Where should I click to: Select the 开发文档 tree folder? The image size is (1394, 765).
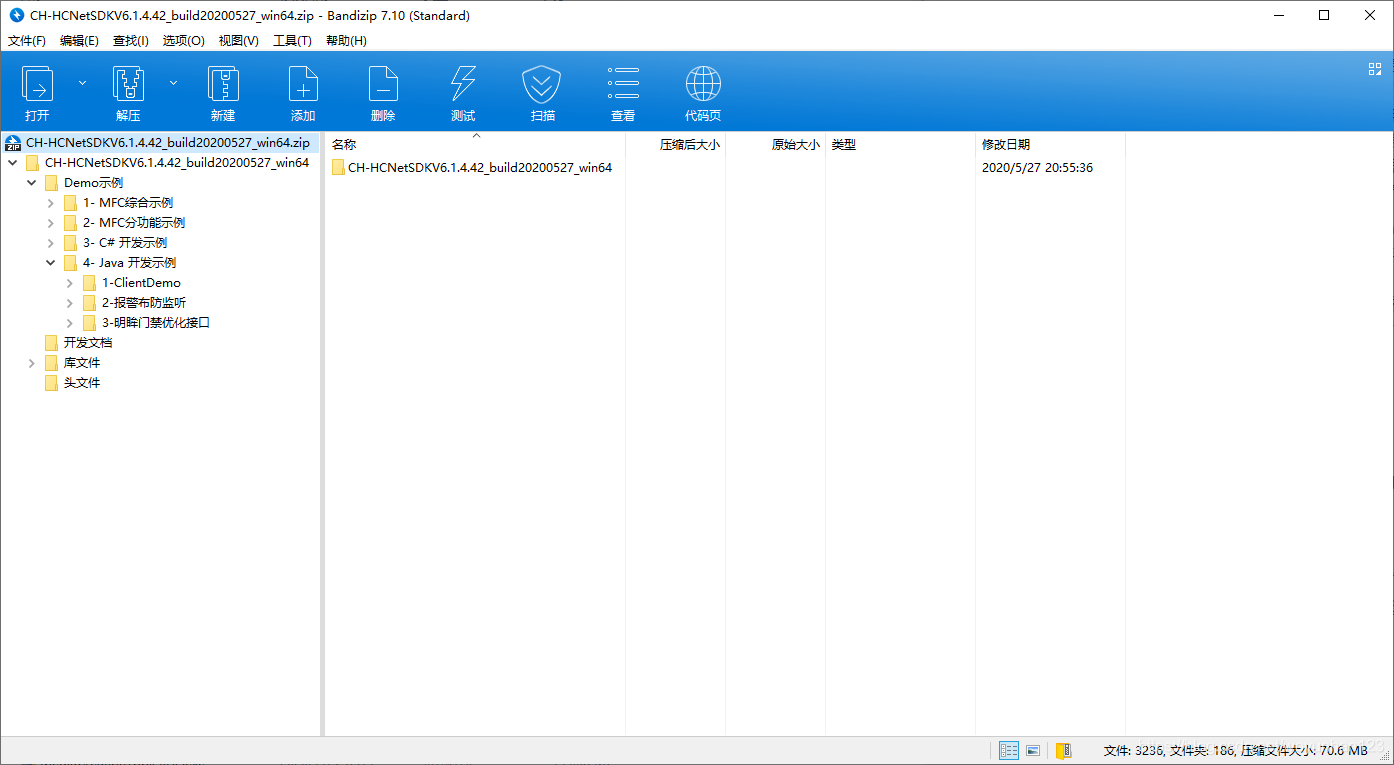click(x=88, y=343)
